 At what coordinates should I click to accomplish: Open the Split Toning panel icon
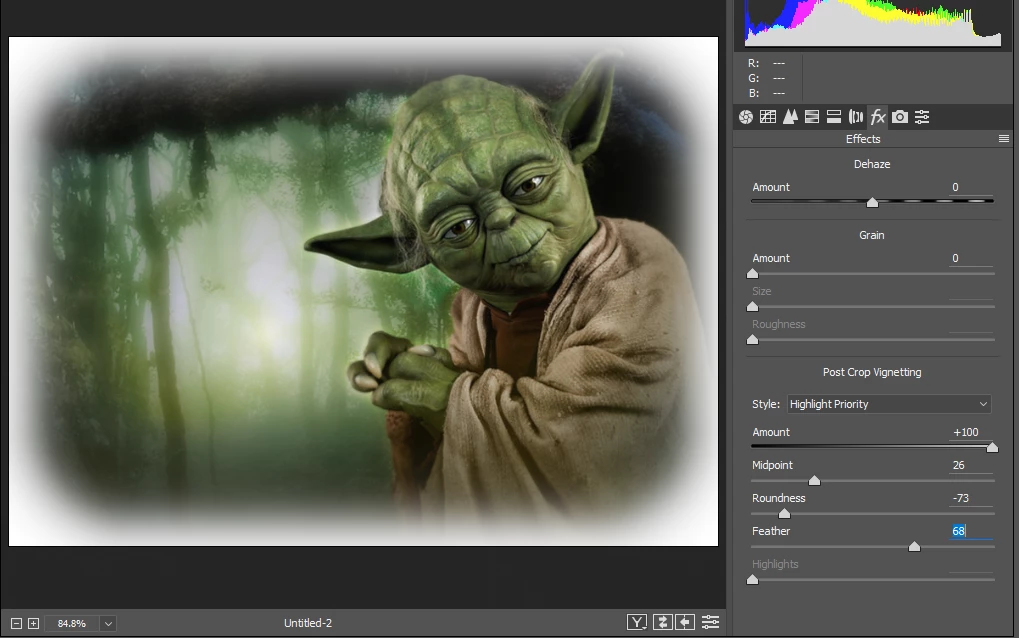(834, 117)
